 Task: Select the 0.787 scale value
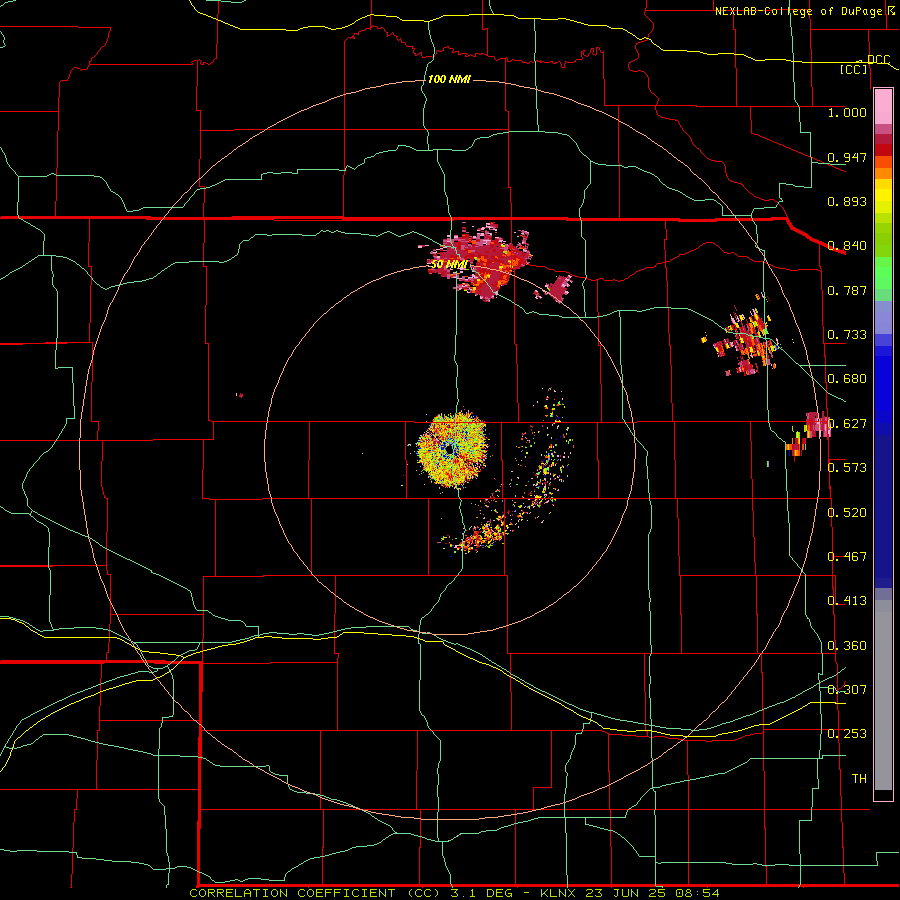(847, 290)
